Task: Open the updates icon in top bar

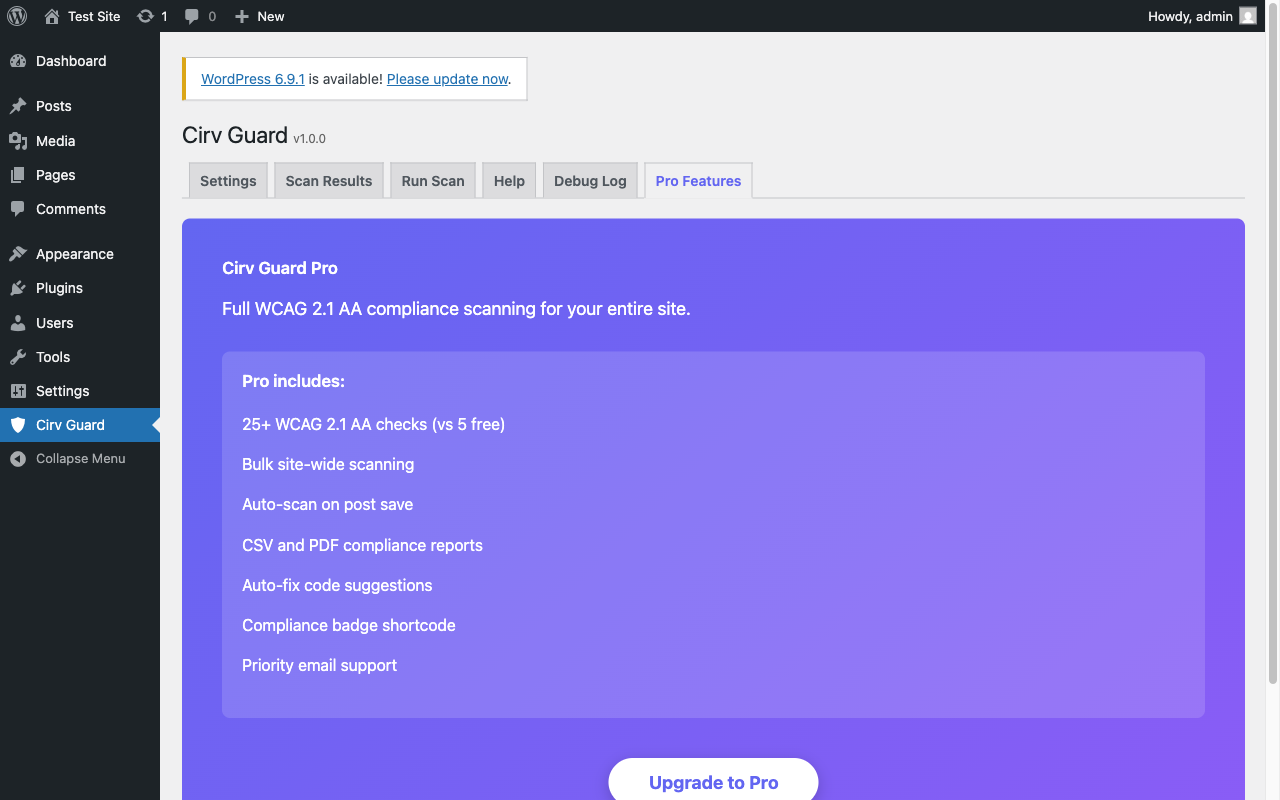Action: point(146,16)
